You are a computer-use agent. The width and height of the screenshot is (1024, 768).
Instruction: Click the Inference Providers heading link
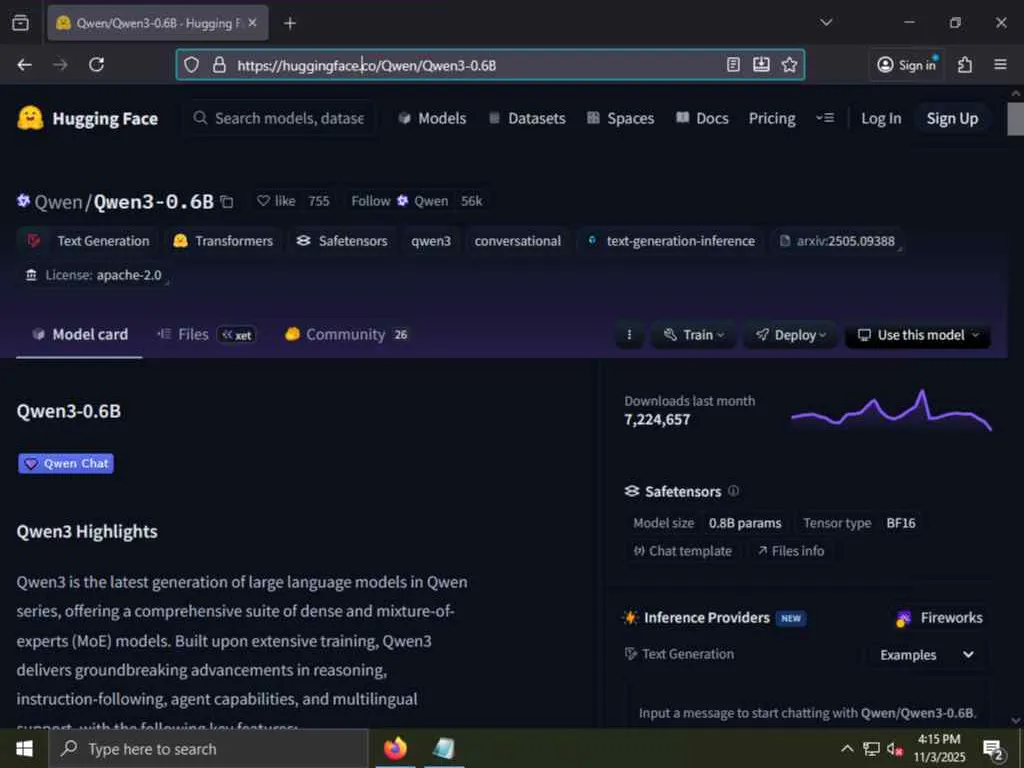[x=707, y=618]
